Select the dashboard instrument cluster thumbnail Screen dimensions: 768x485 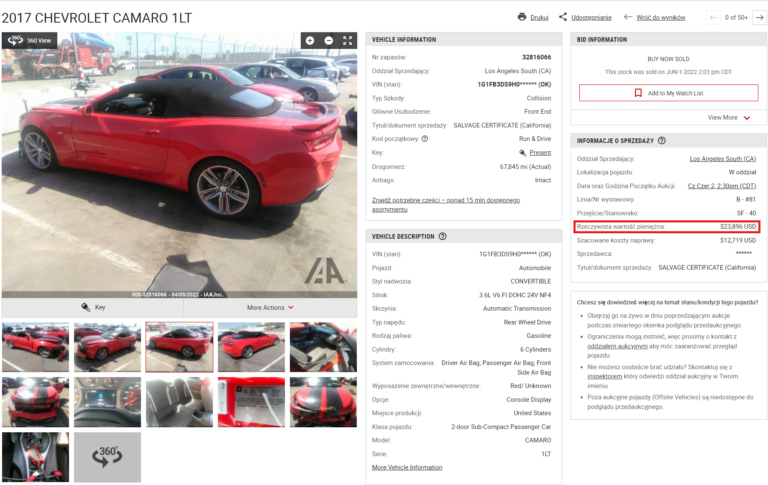(x=107, y=402)
